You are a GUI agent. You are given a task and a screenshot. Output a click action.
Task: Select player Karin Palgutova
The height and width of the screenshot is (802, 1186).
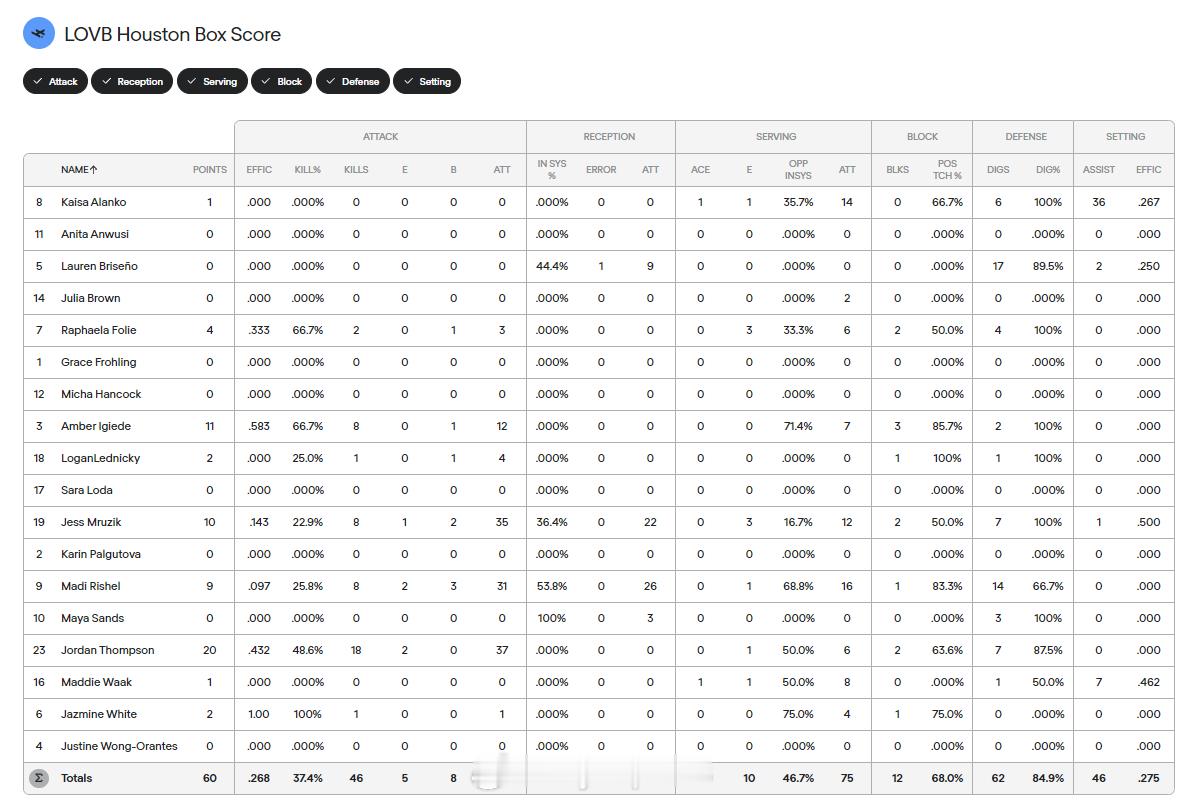point(101,554)
